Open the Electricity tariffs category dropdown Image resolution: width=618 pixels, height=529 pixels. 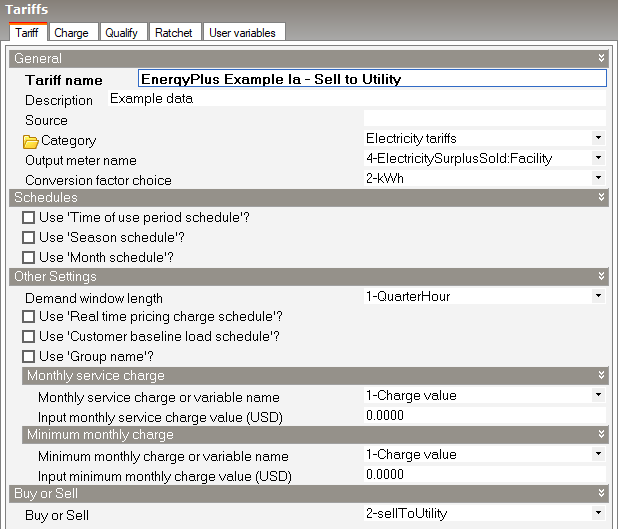pos(597,138)
